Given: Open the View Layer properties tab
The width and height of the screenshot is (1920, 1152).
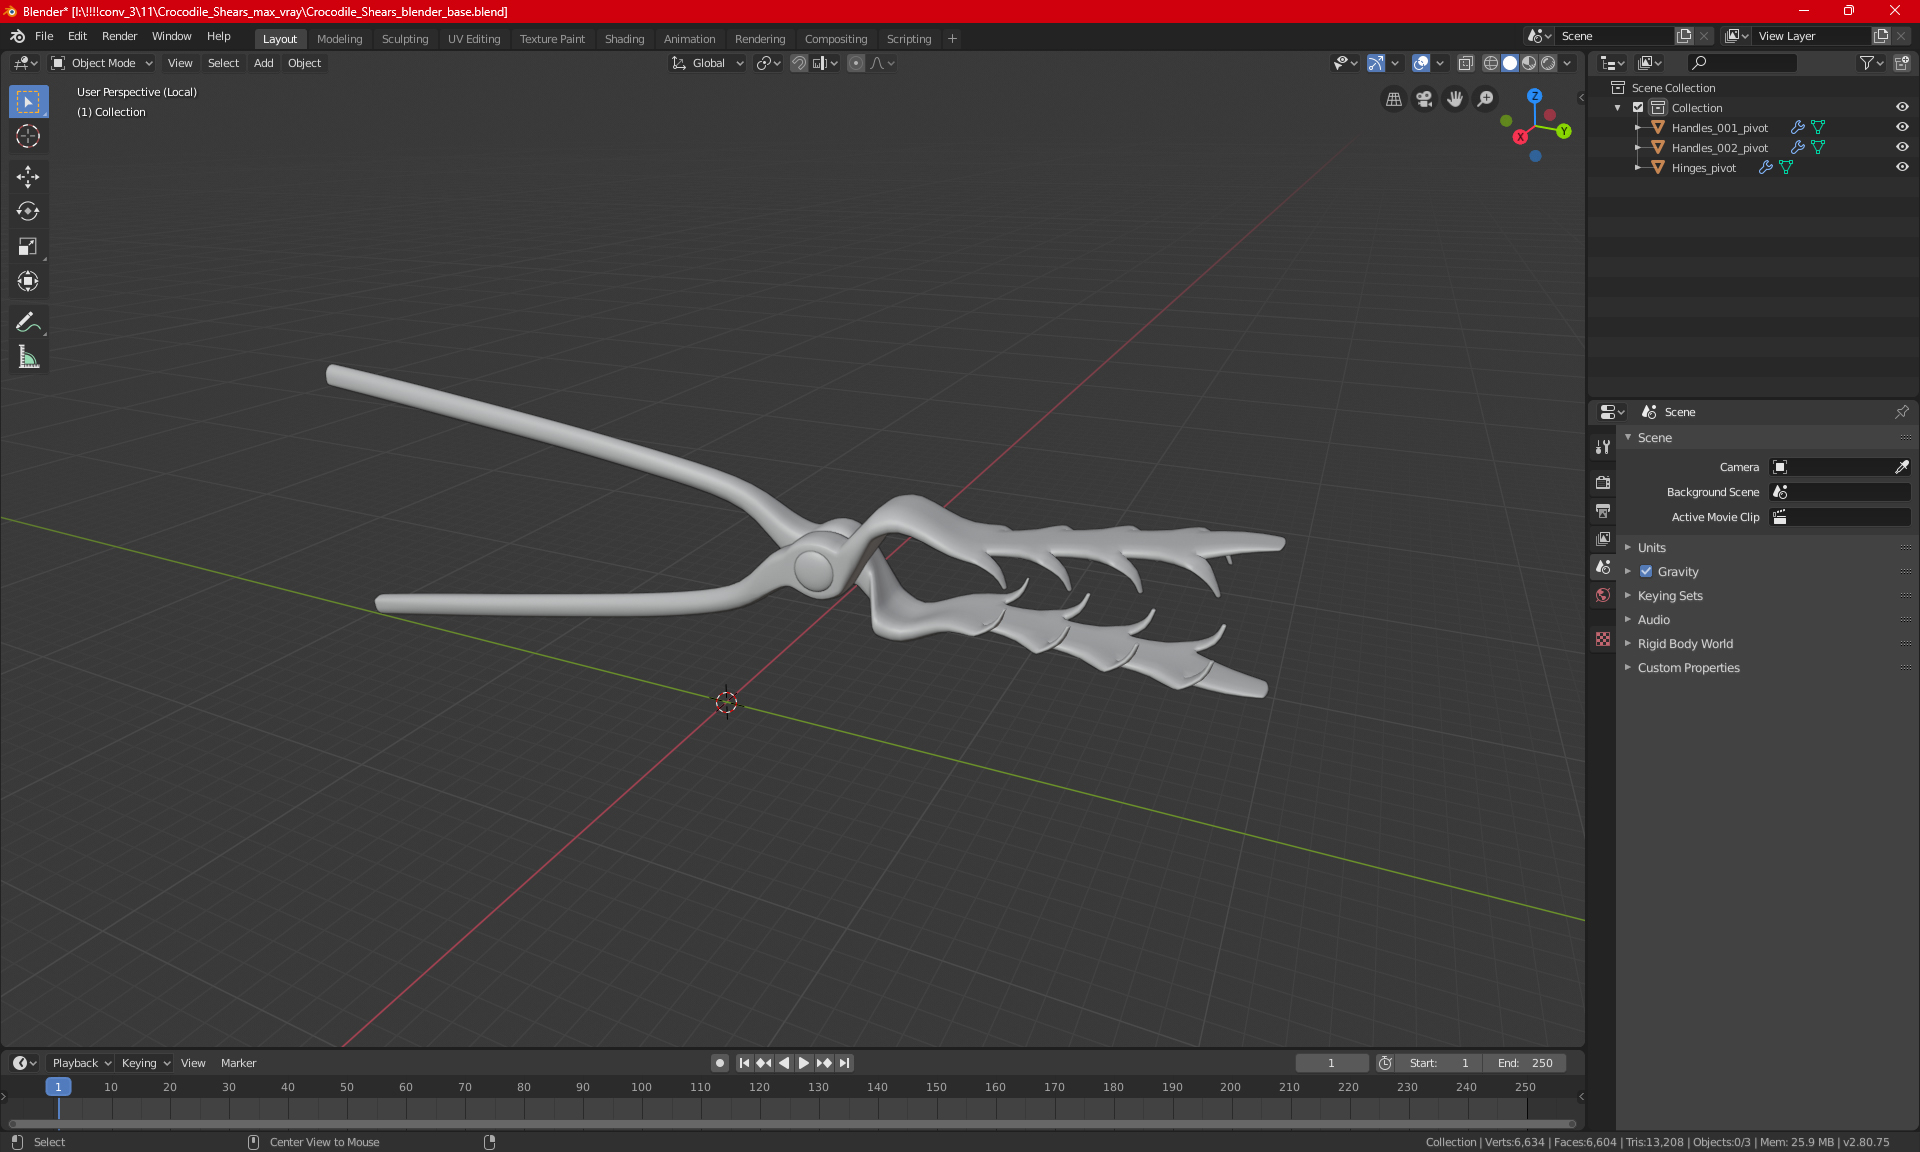Looking at the screenshot, I should 1603,539.
